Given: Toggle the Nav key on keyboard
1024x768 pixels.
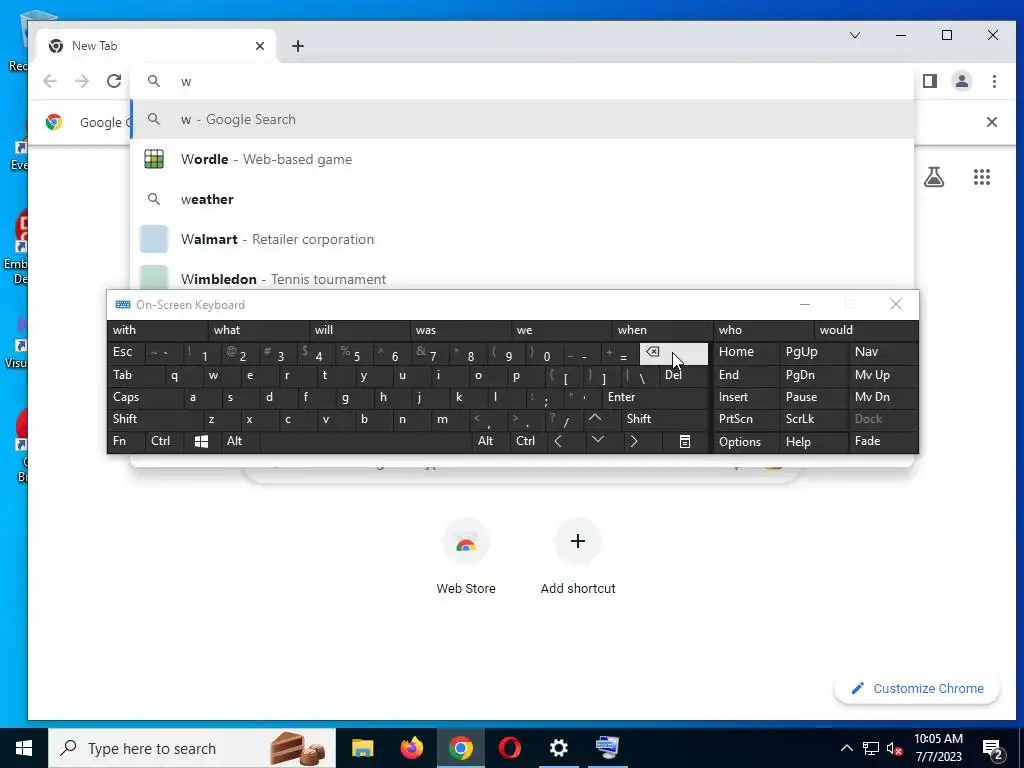Looking at the screenshot, I should click(884, 351).
